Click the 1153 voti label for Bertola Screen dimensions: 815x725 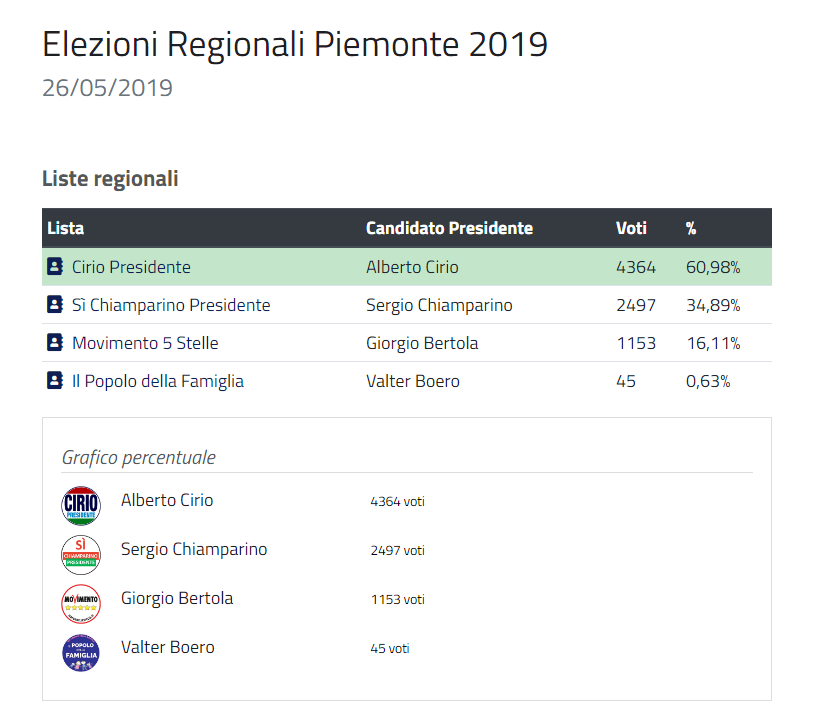(x=398, y=600)
